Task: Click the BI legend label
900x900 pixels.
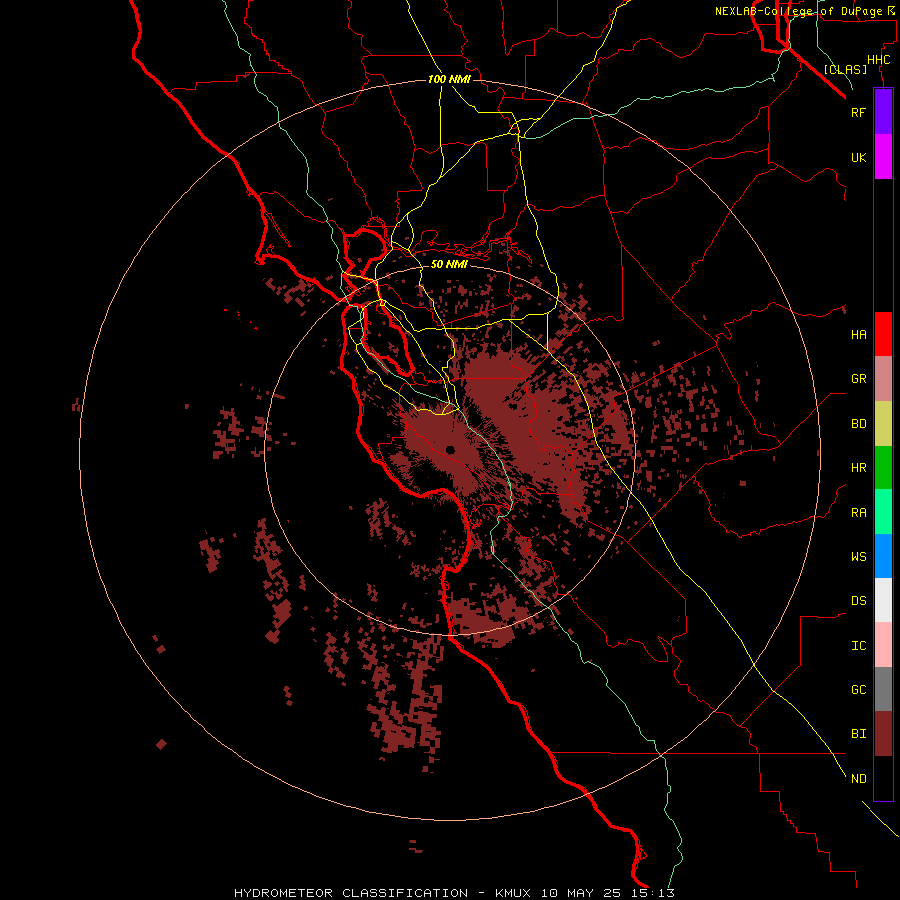Action: (x=858, y=734)
